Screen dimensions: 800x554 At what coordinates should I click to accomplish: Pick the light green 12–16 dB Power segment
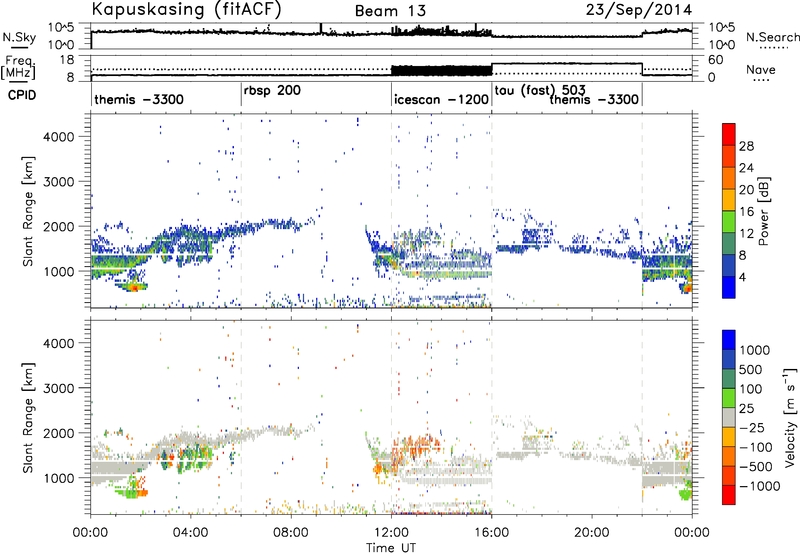point(729,221)
